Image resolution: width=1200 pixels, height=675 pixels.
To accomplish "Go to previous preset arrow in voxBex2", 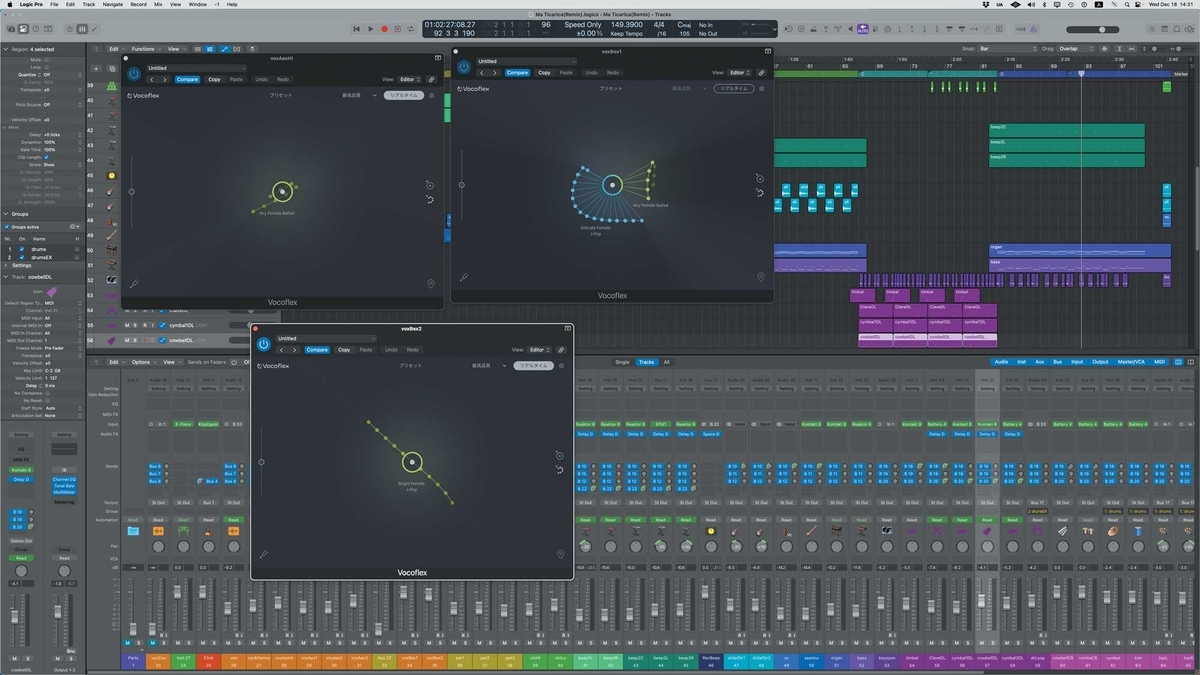I will (x=281, y=350).
